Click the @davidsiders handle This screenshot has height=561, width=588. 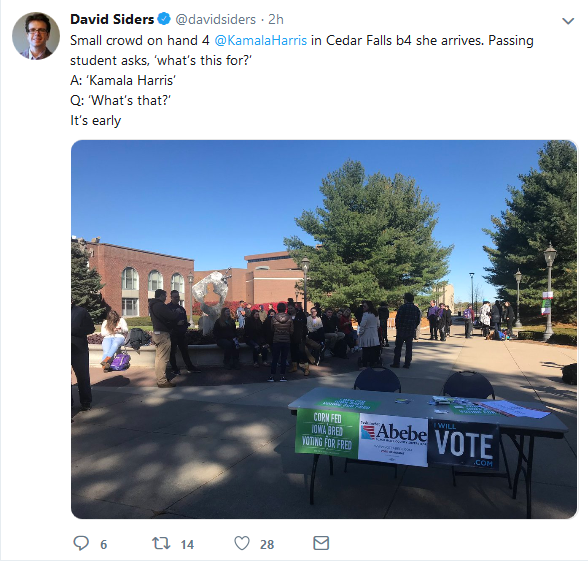click(x=215, y=19)
